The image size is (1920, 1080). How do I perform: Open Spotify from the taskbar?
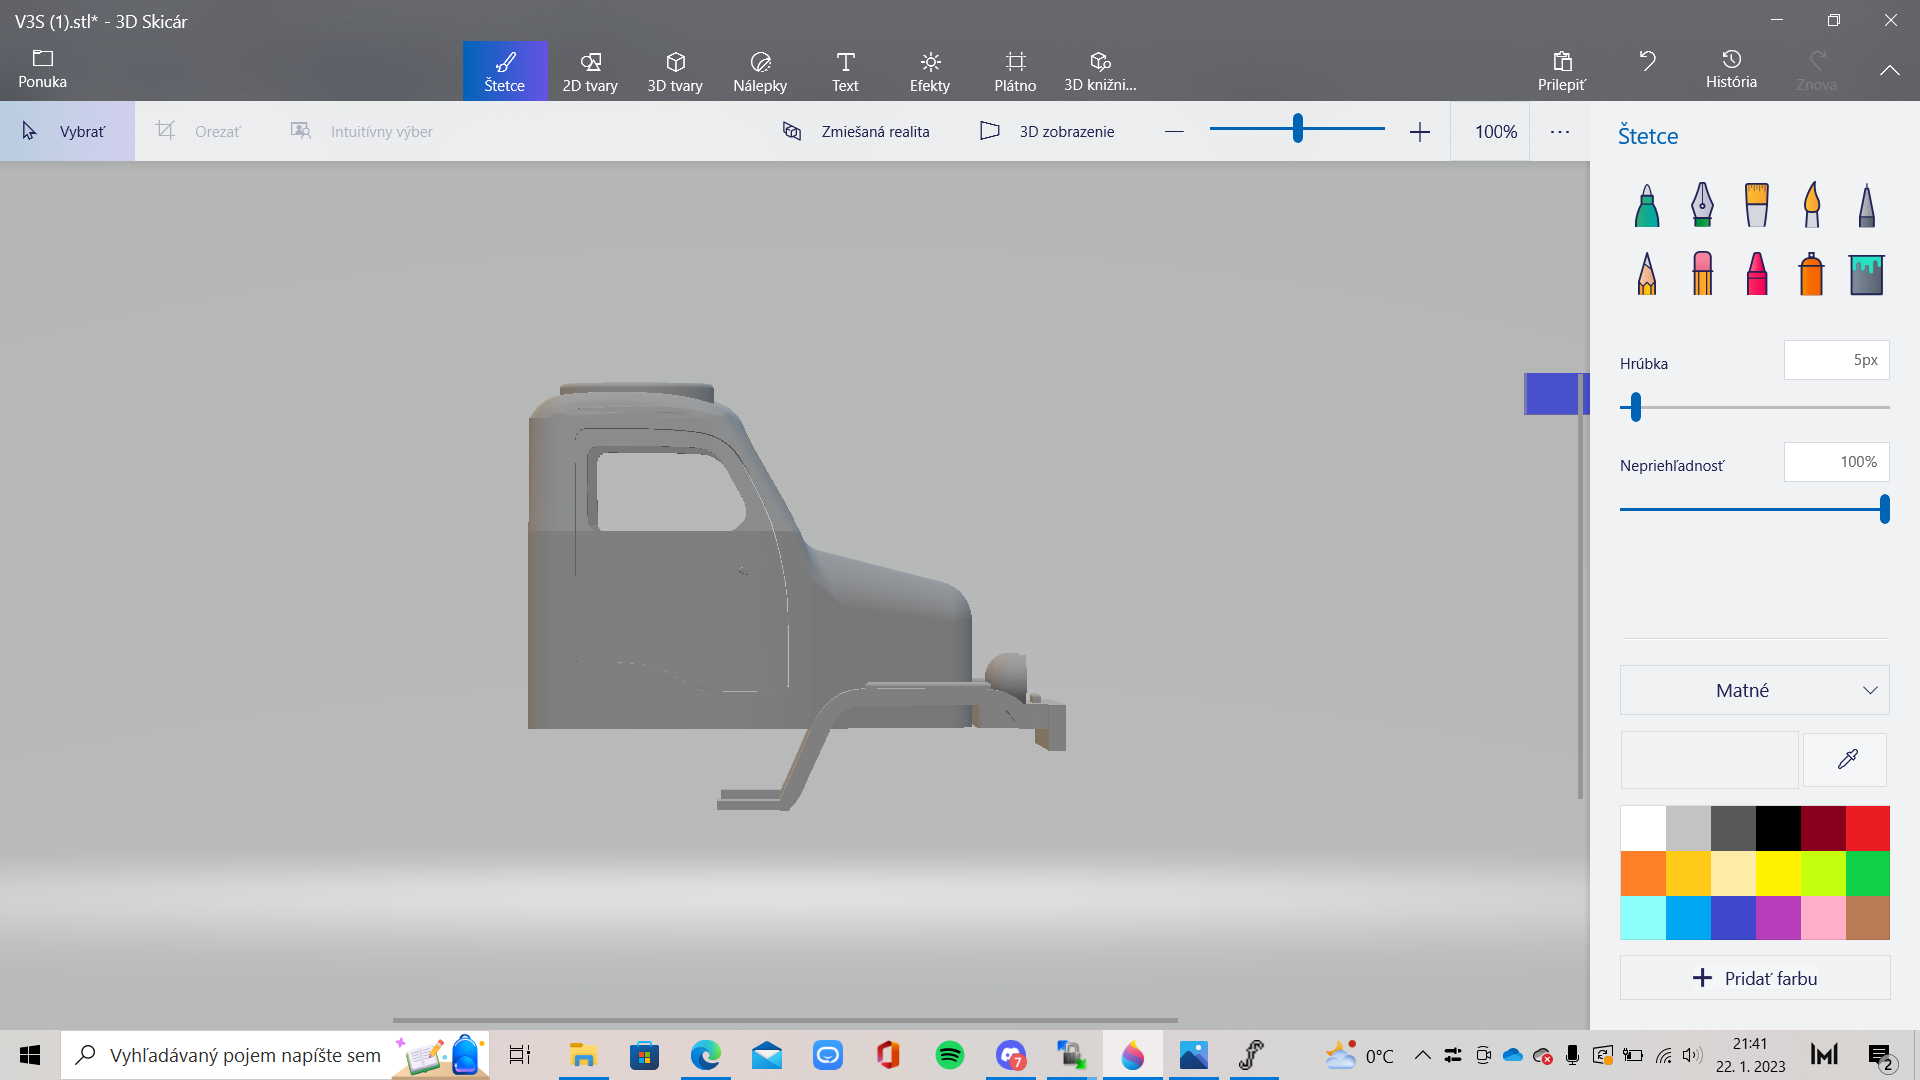coord(949,1055)
